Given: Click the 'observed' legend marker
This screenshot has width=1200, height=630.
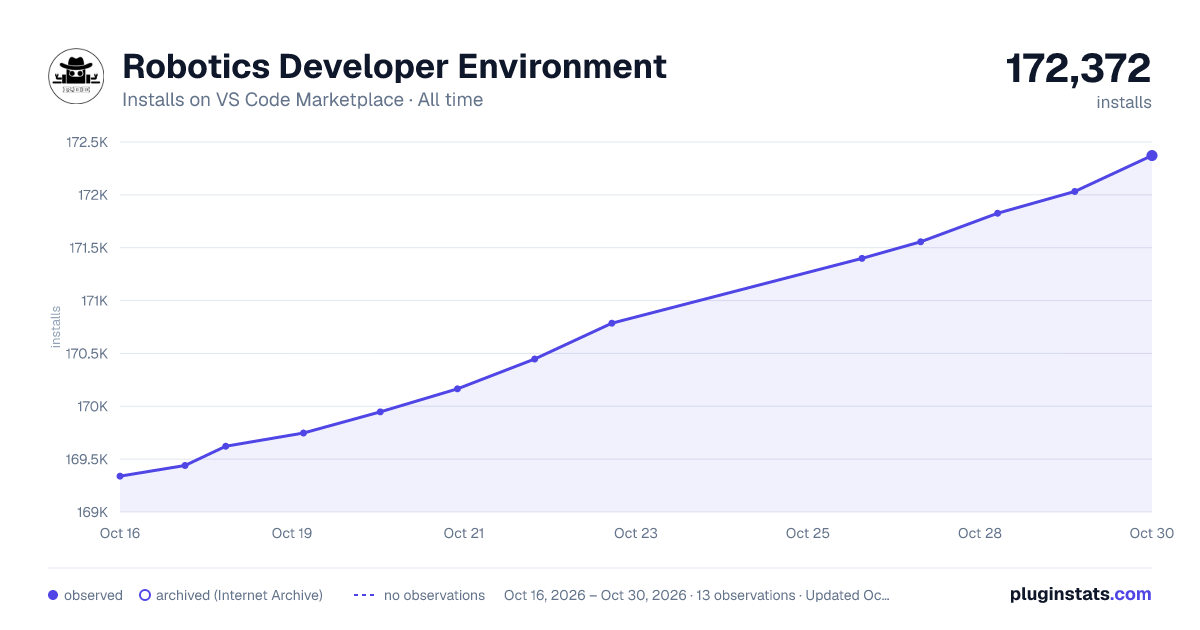Looking at the screenshot, I should [x=53, y=595].
